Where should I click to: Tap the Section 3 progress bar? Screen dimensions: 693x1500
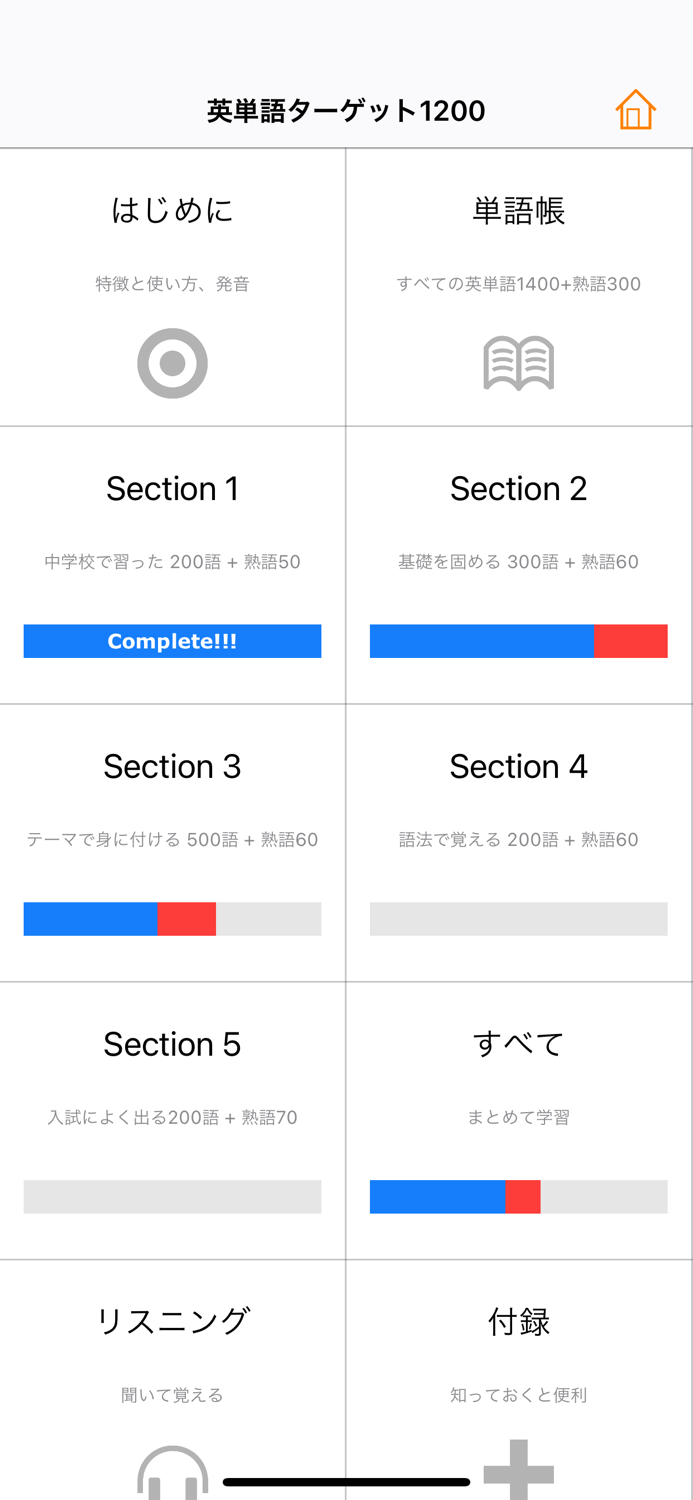coord(172,918)
